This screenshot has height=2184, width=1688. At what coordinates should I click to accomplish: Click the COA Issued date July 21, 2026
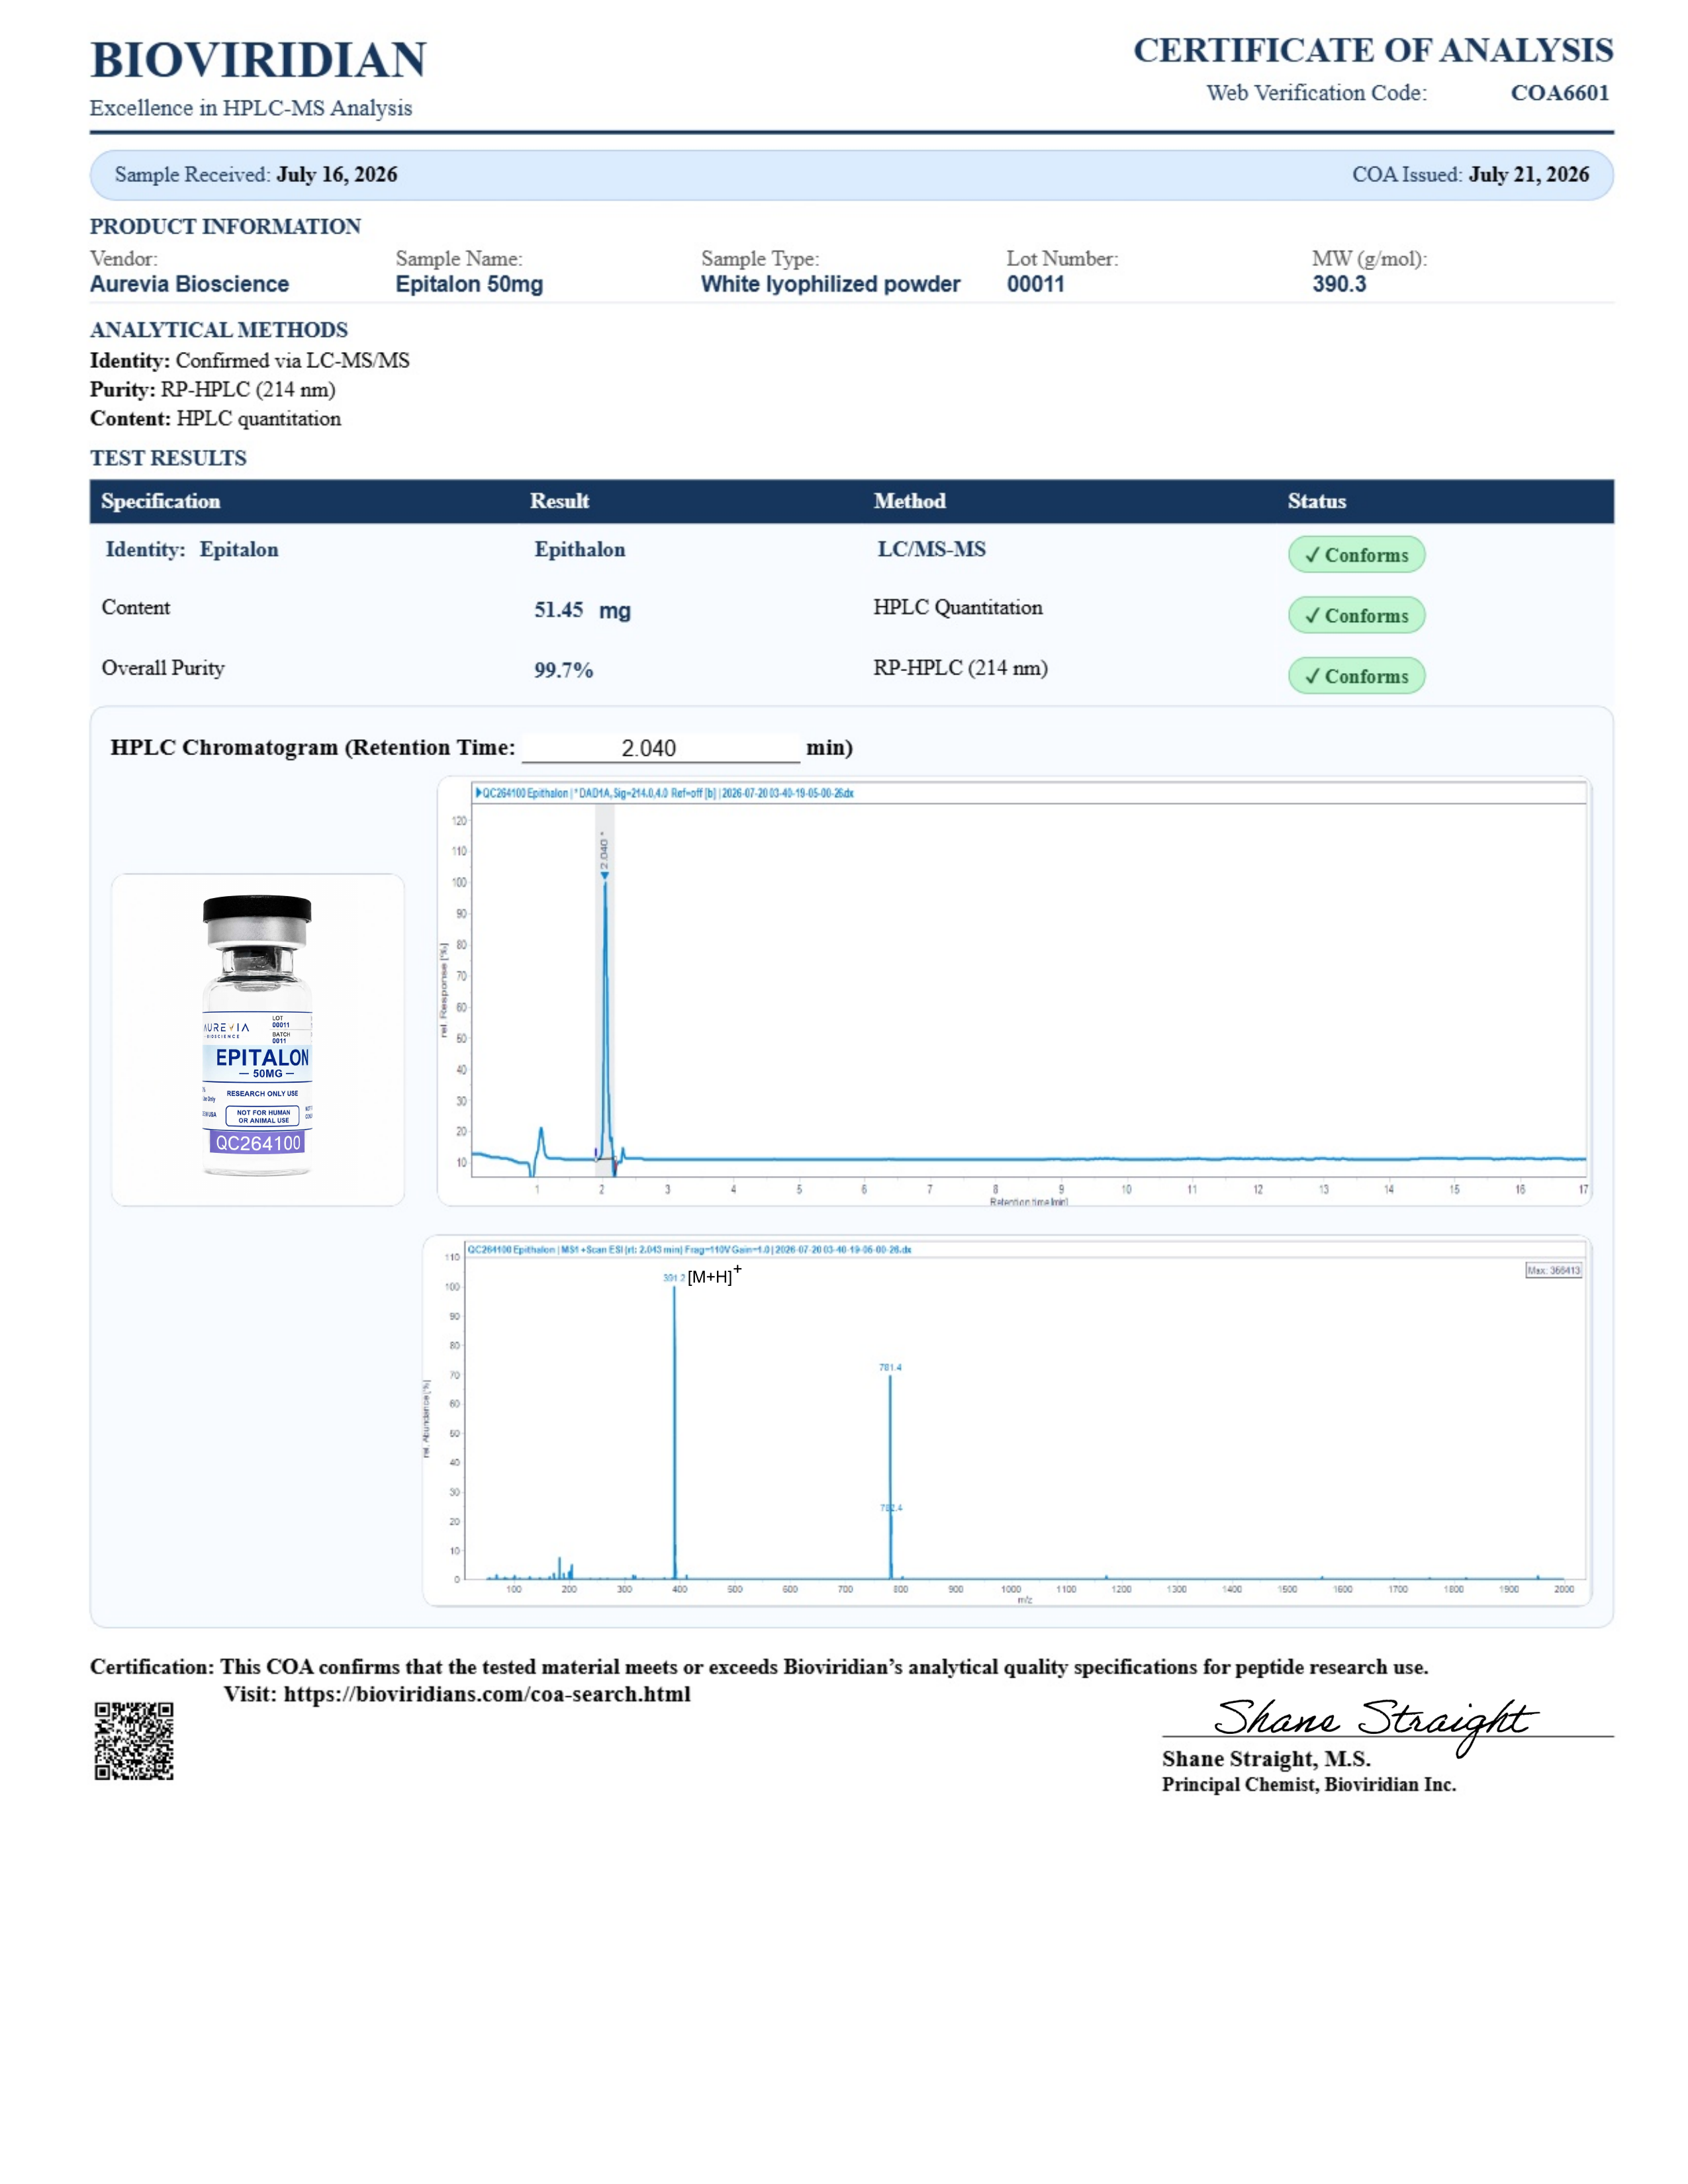1528,175
